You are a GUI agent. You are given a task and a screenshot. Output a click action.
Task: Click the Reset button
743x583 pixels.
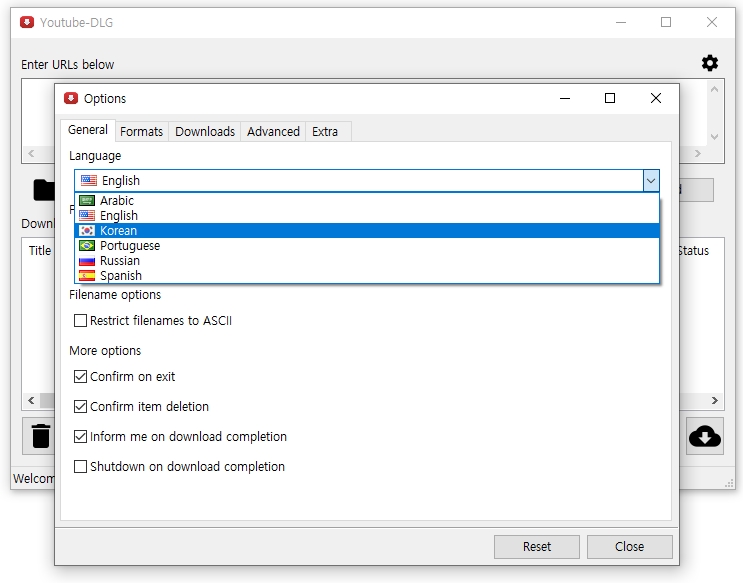pos(536,547)
